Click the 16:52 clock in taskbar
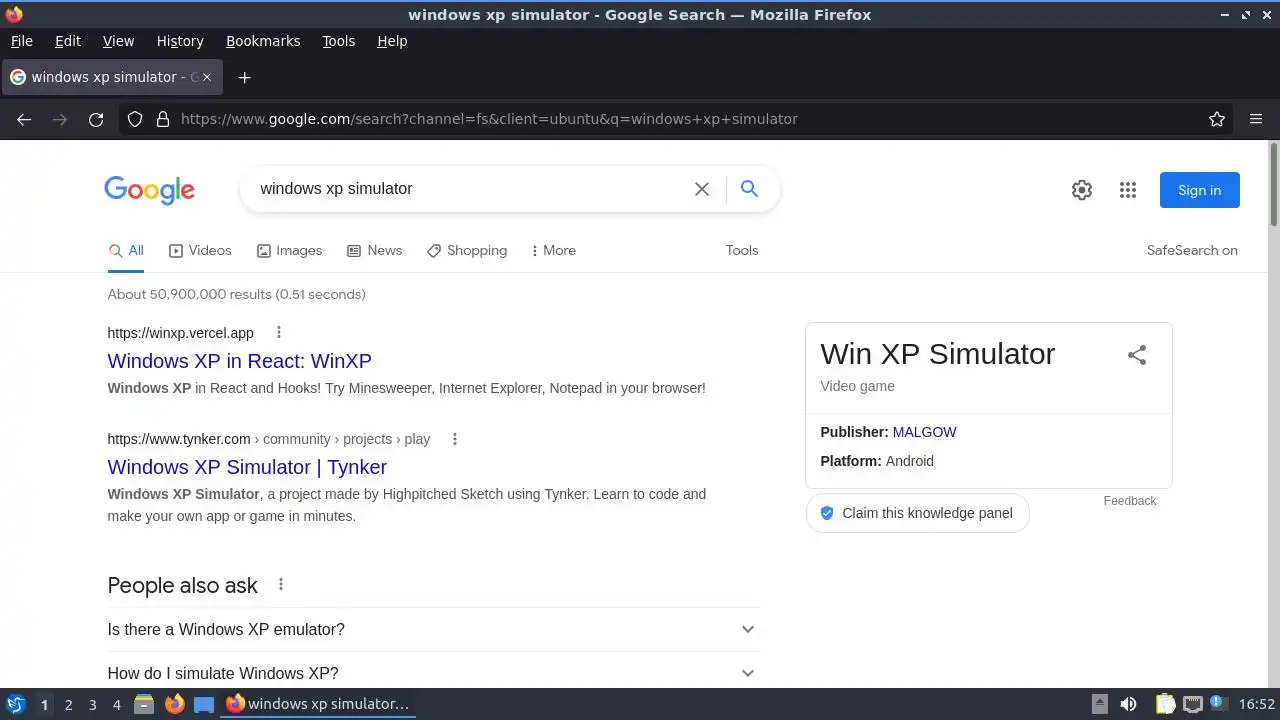1280x720 pixels. [1256, 704]
